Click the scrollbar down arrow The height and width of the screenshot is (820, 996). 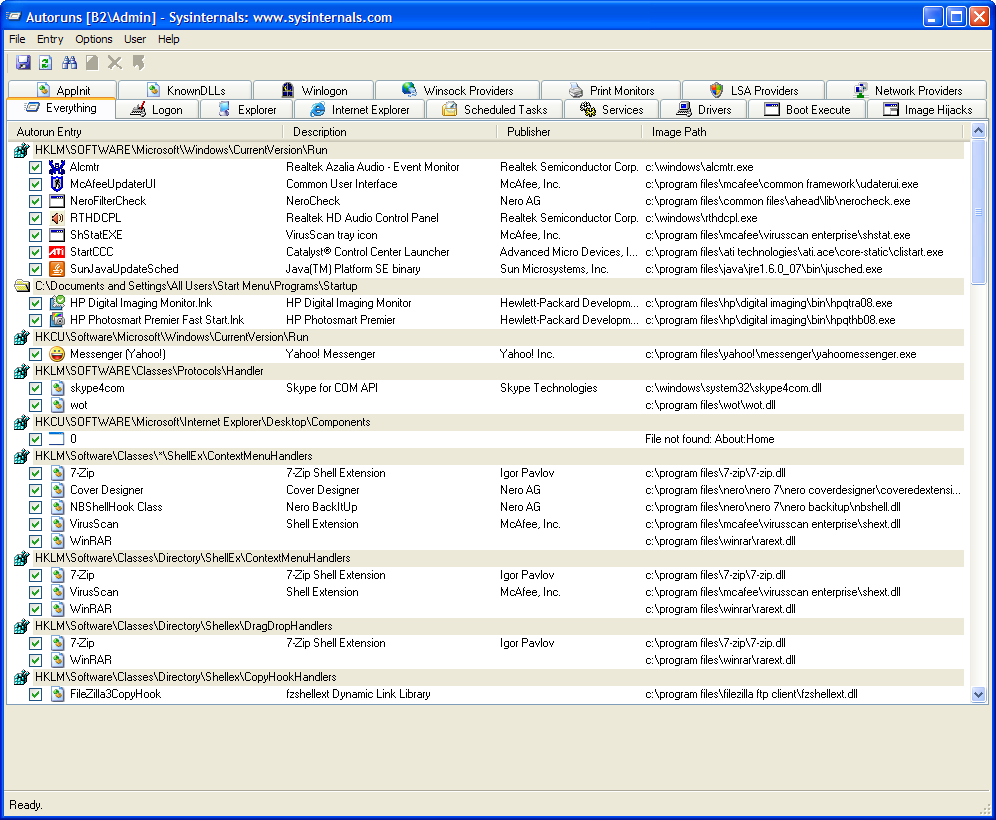point(978,695)
